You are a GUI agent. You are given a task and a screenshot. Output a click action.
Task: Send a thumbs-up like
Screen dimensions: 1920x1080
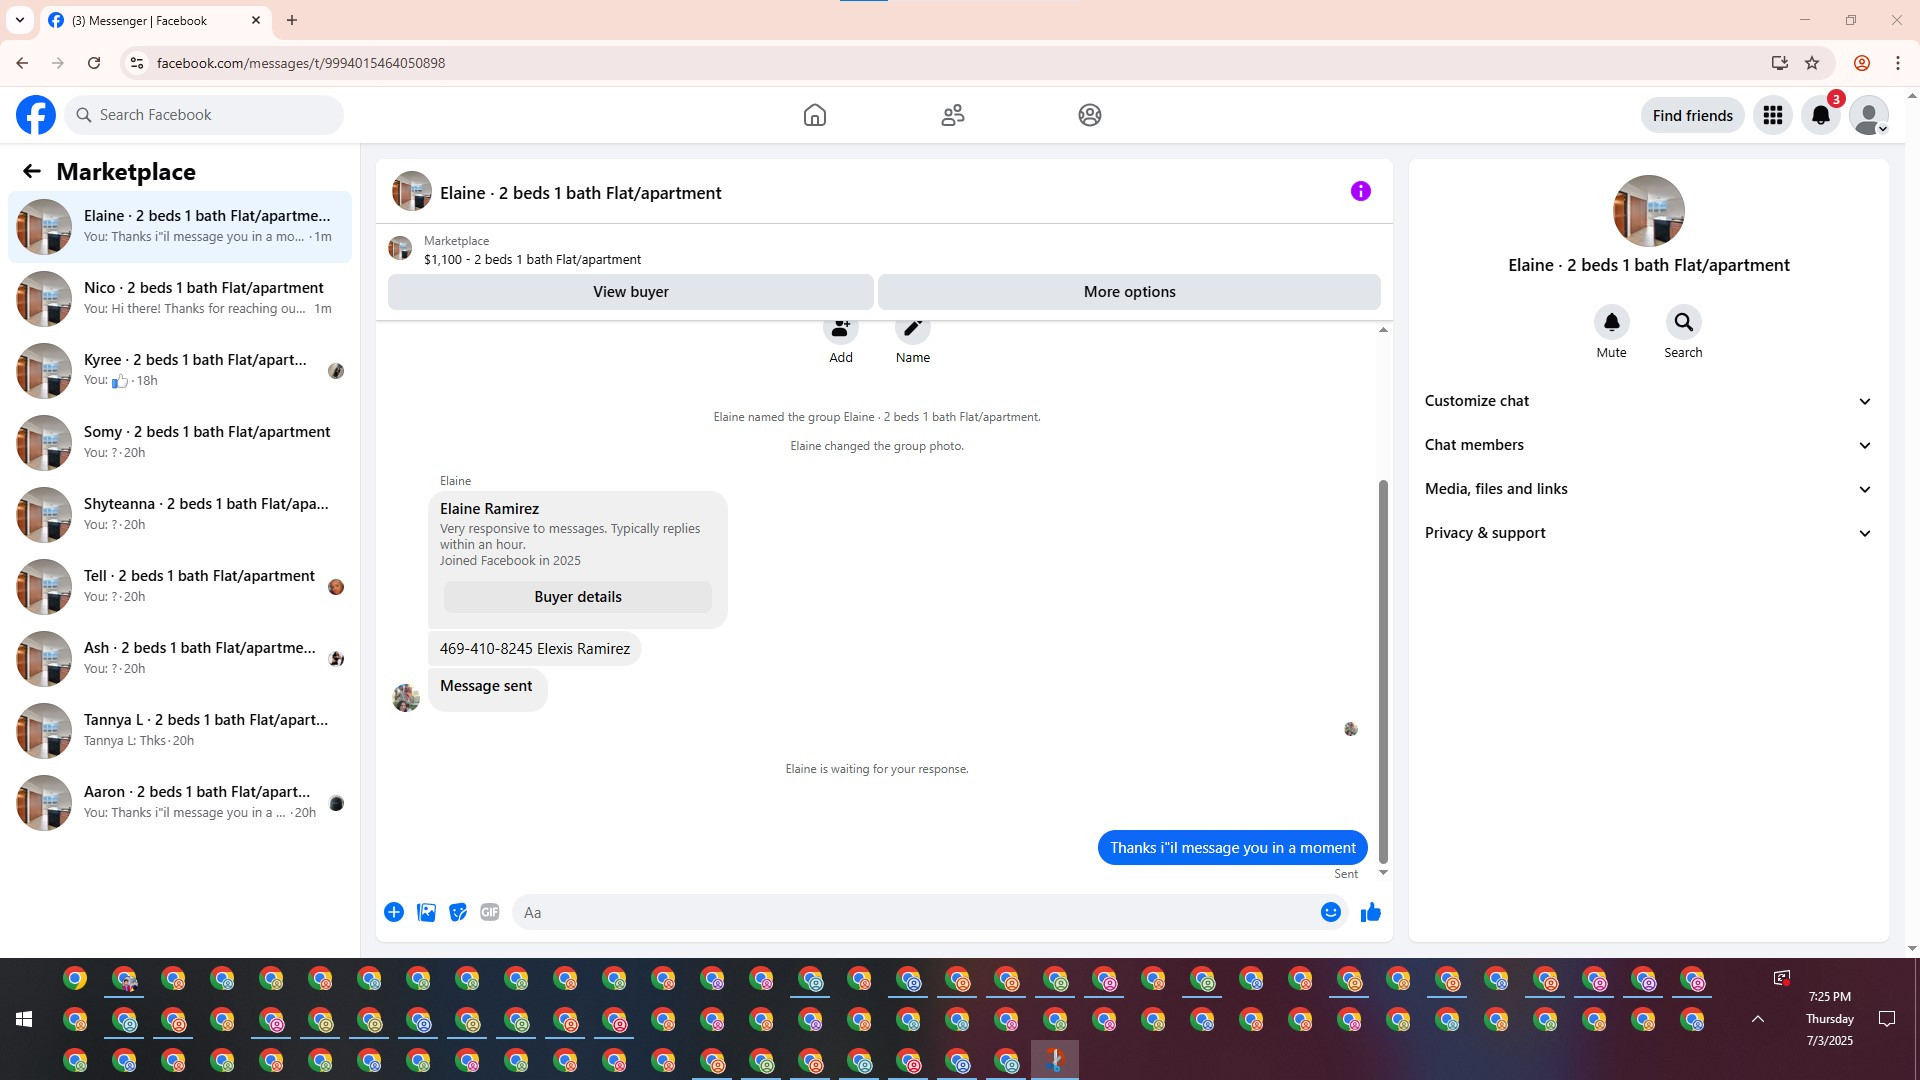pyautogui.click(x=1370, y=912)
